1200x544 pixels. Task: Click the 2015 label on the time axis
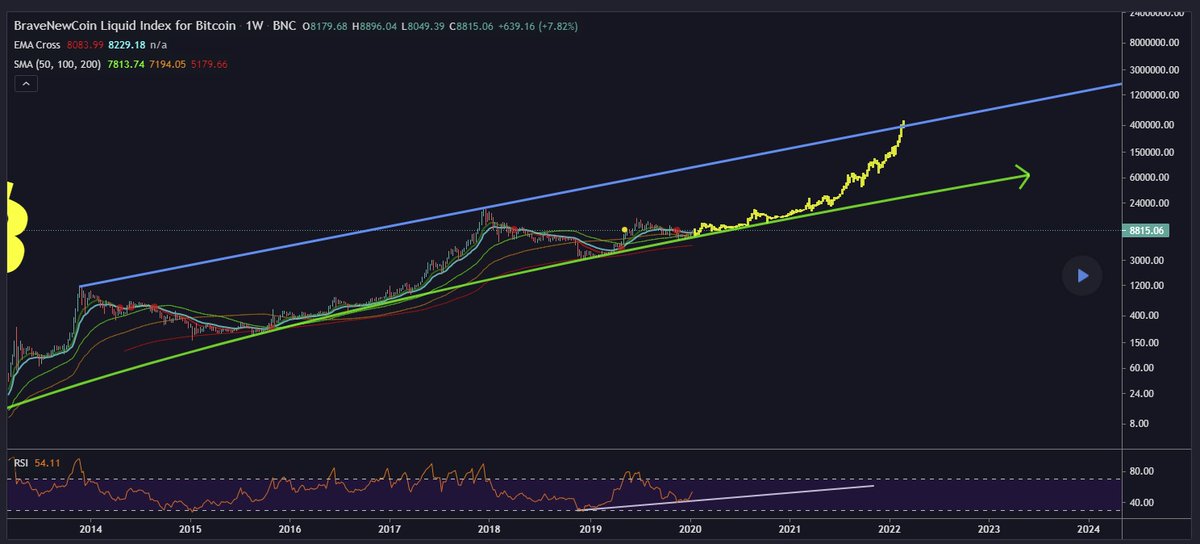coord(189,528)
